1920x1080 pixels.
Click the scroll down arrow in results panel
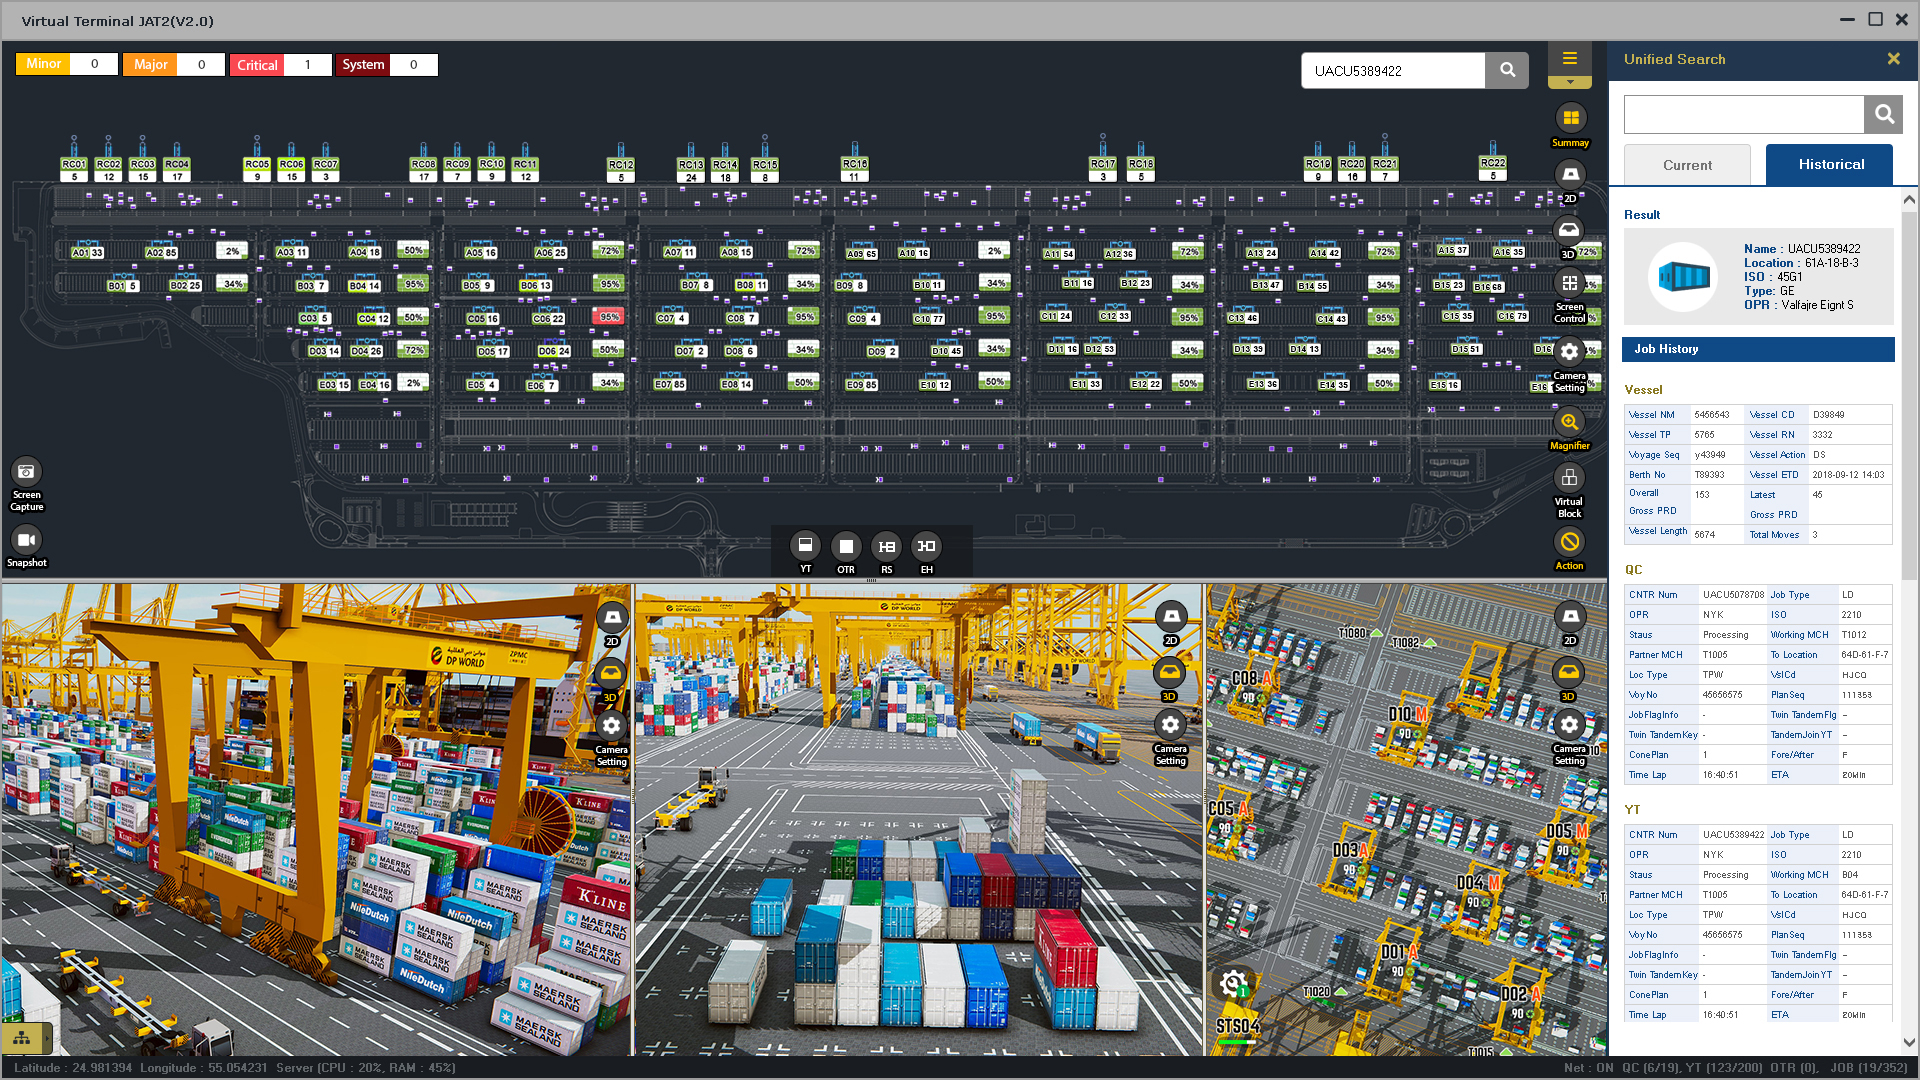pos(1909,1042)
